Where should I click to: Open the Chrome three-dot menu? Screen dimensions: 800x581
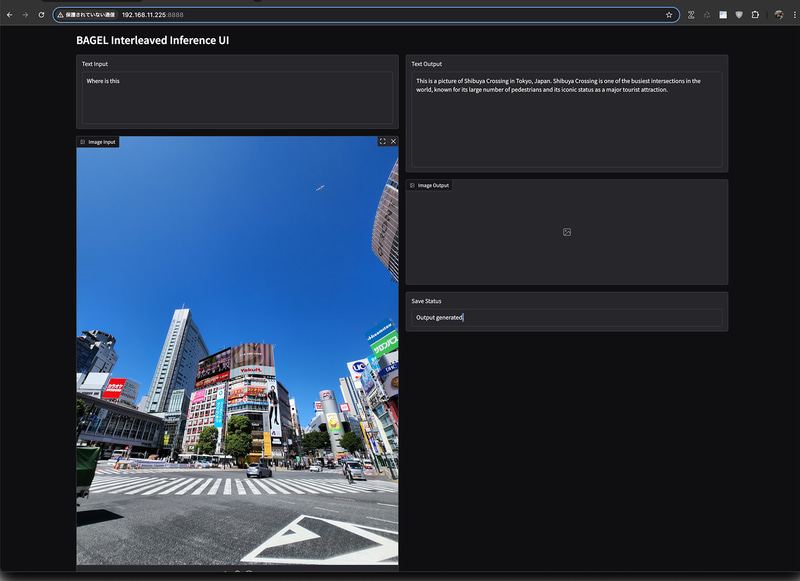[794, 14]
